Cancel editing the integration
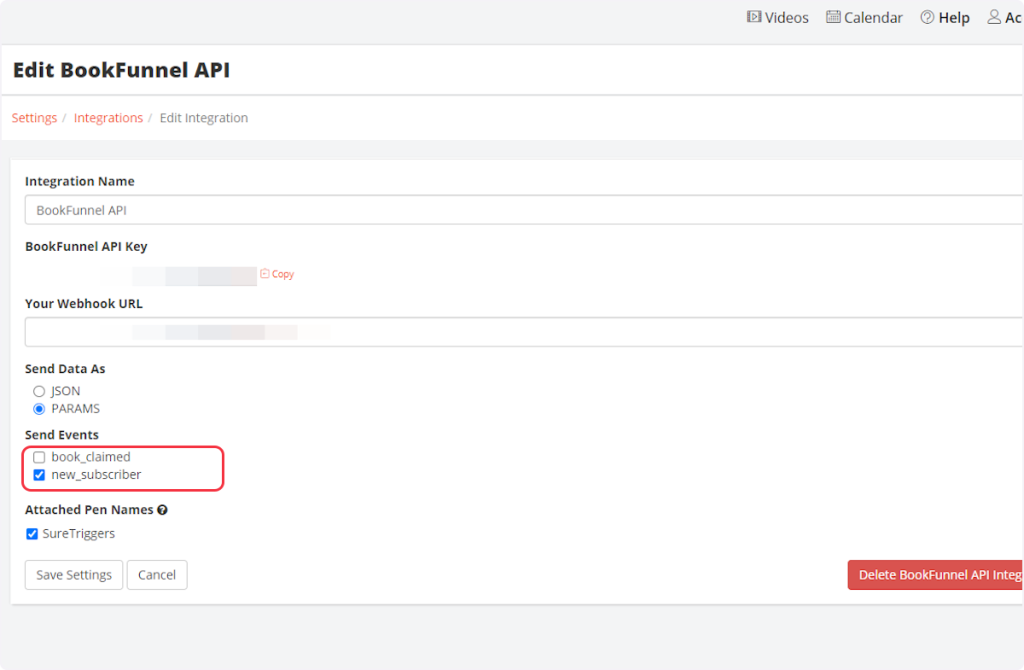 157,575
